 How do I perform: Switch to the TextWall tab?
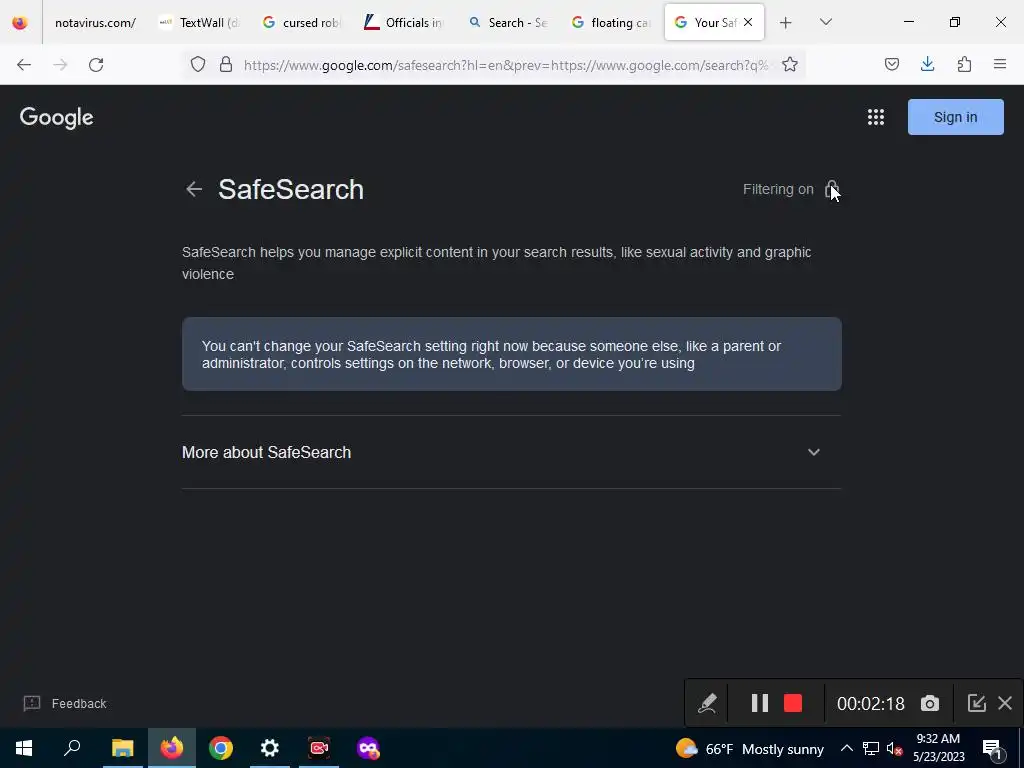click(x=199, y=23)
